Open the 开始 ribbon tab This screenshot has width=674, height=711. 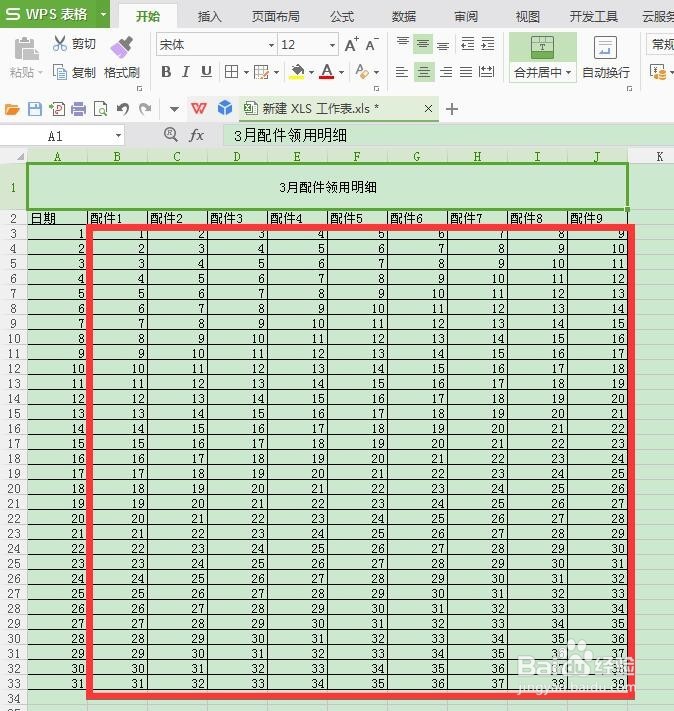(148, 17)
